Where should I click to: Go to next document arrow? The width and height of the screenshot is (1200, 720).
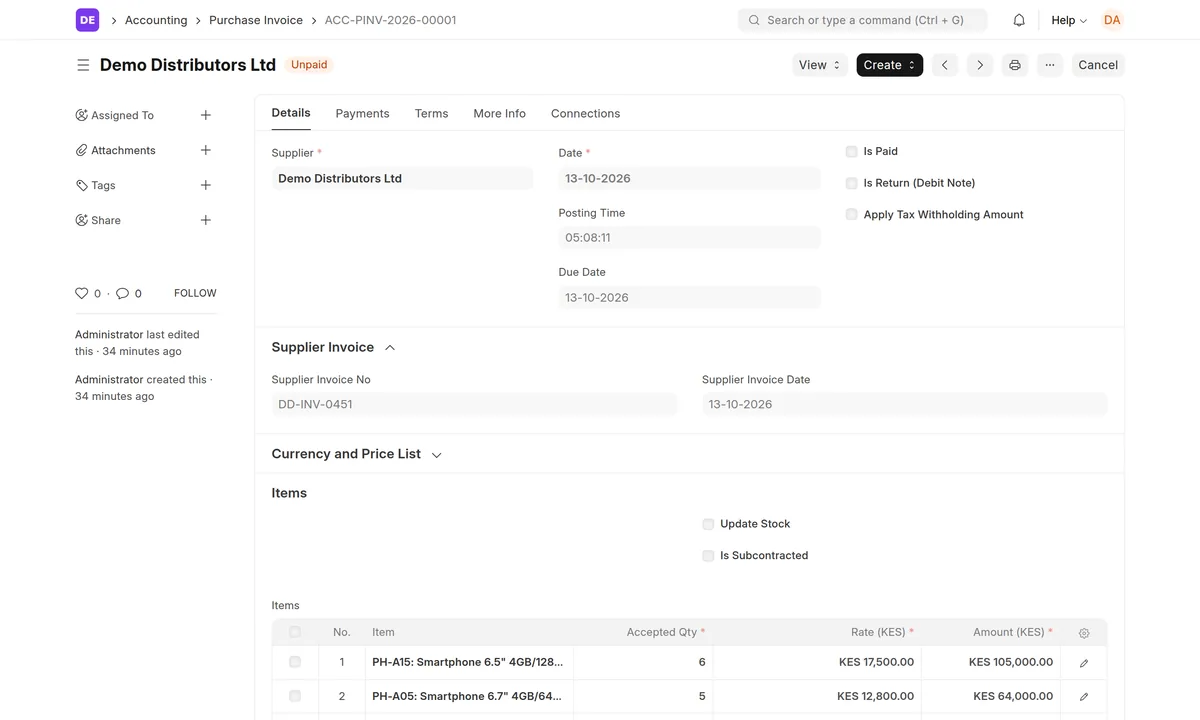(980, 65)
